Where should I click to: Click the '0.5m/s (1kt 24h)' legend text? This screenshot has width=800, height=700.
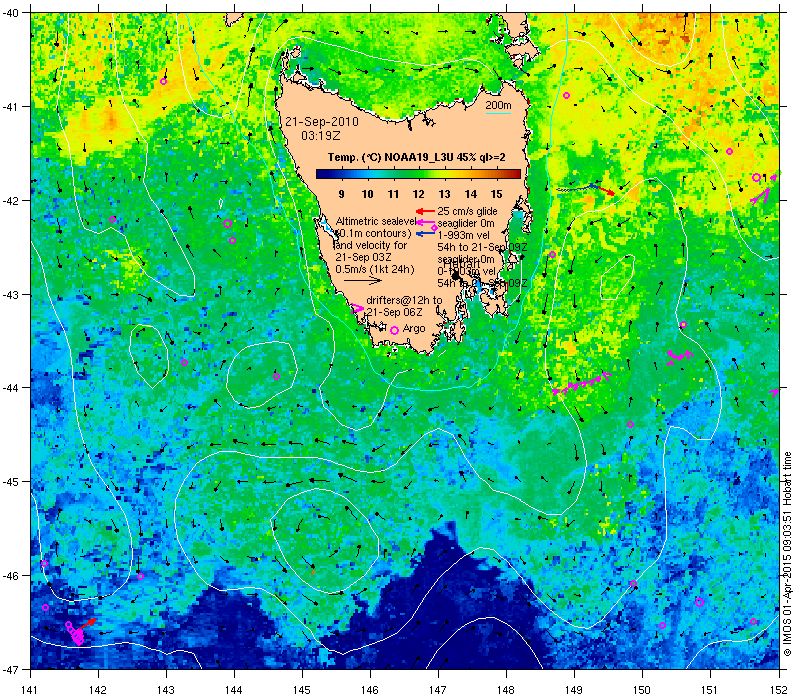tap(374, 269)
